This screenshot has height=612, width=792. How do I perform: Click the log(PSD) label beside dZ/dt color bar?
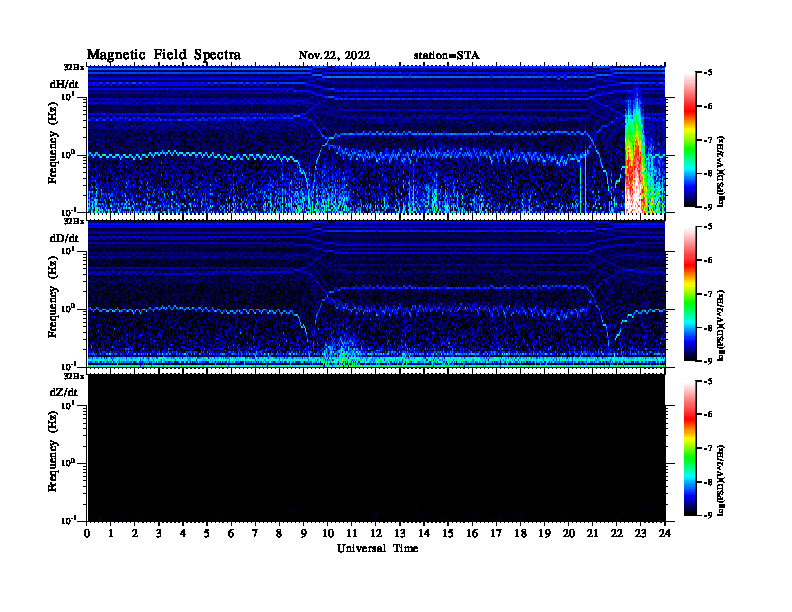[720, 480]
